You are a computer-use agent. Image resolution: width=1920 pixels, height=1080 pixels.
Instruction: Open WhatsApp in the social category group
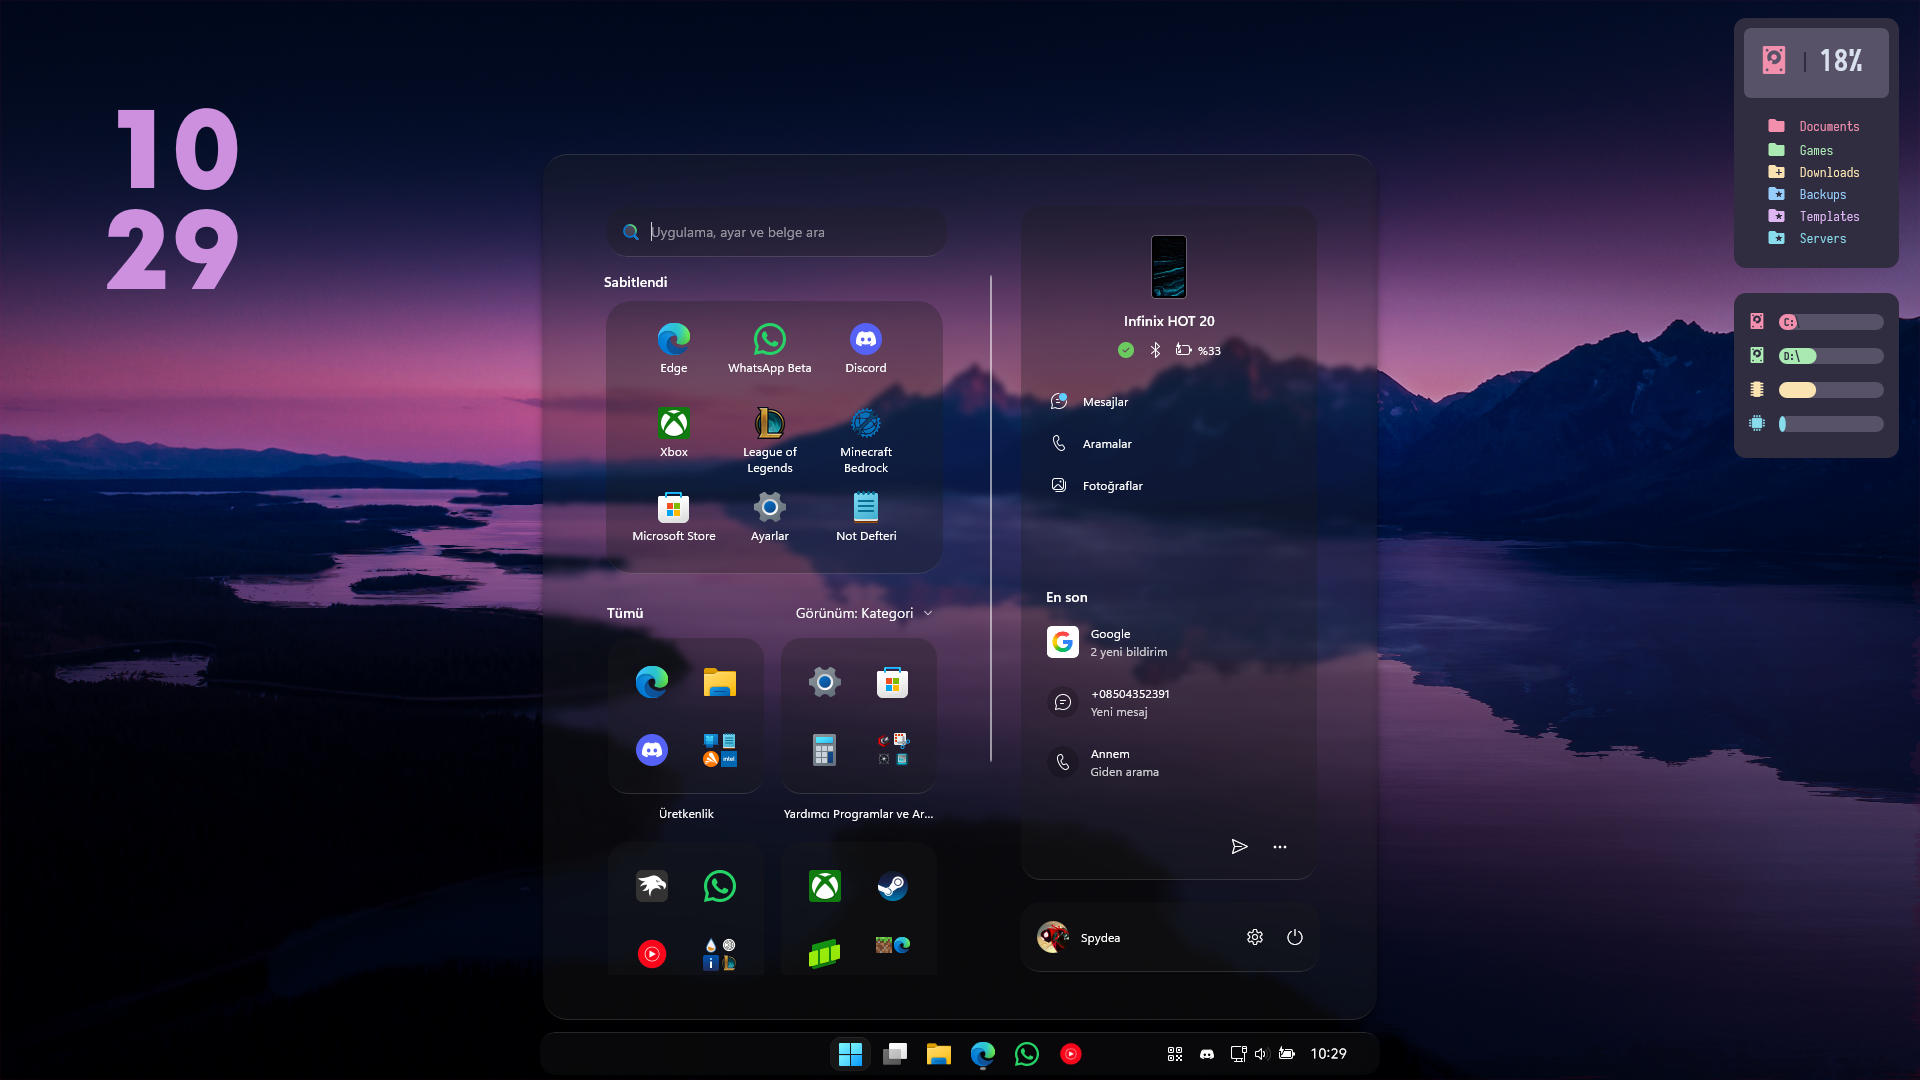(x=719, y=886)
